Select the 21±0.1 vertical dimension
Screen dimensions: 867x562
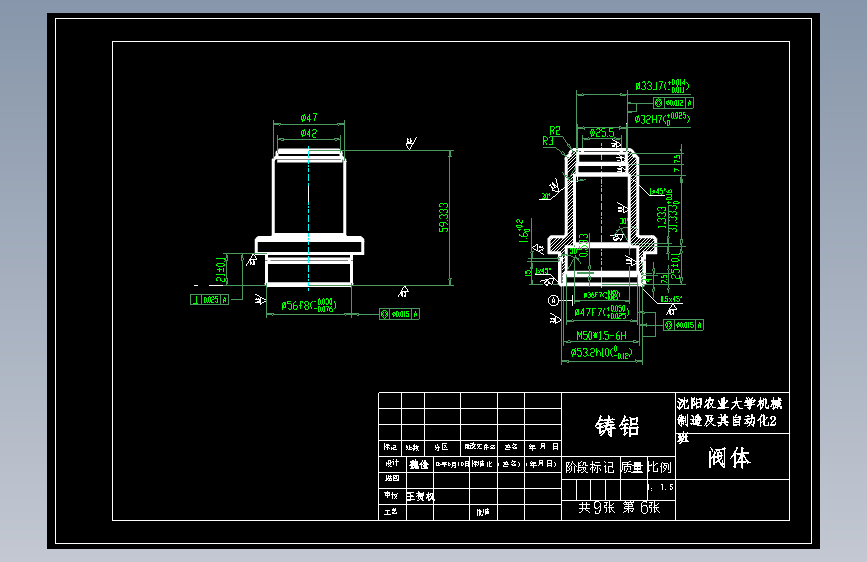[221, 269]
